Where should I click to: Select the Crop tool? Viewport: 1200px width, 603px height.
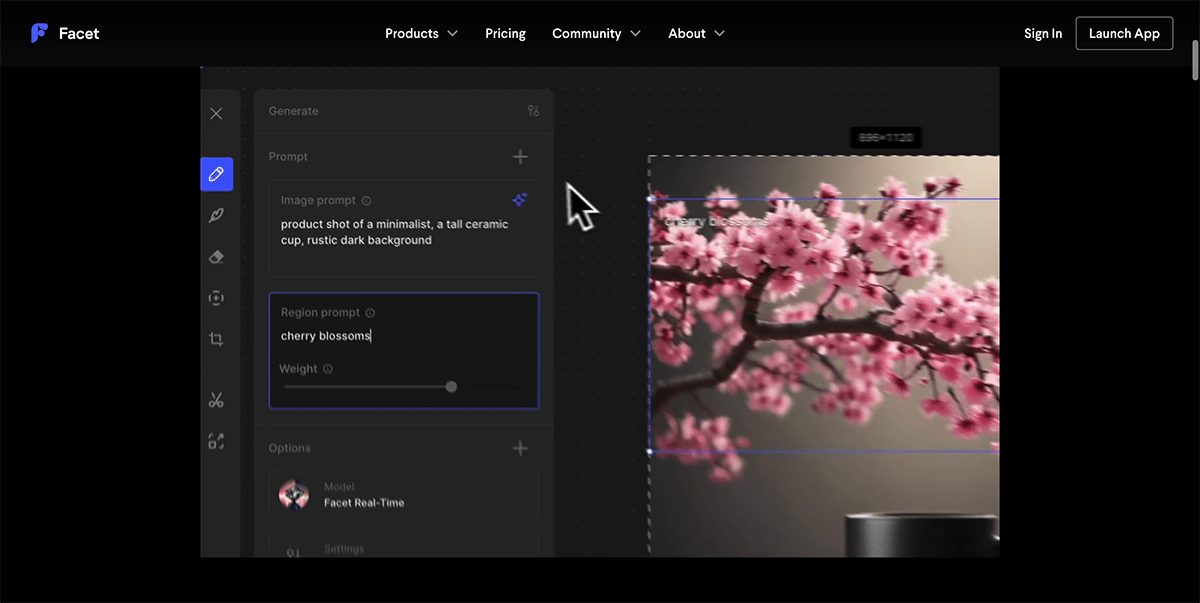tap(216, 340)
